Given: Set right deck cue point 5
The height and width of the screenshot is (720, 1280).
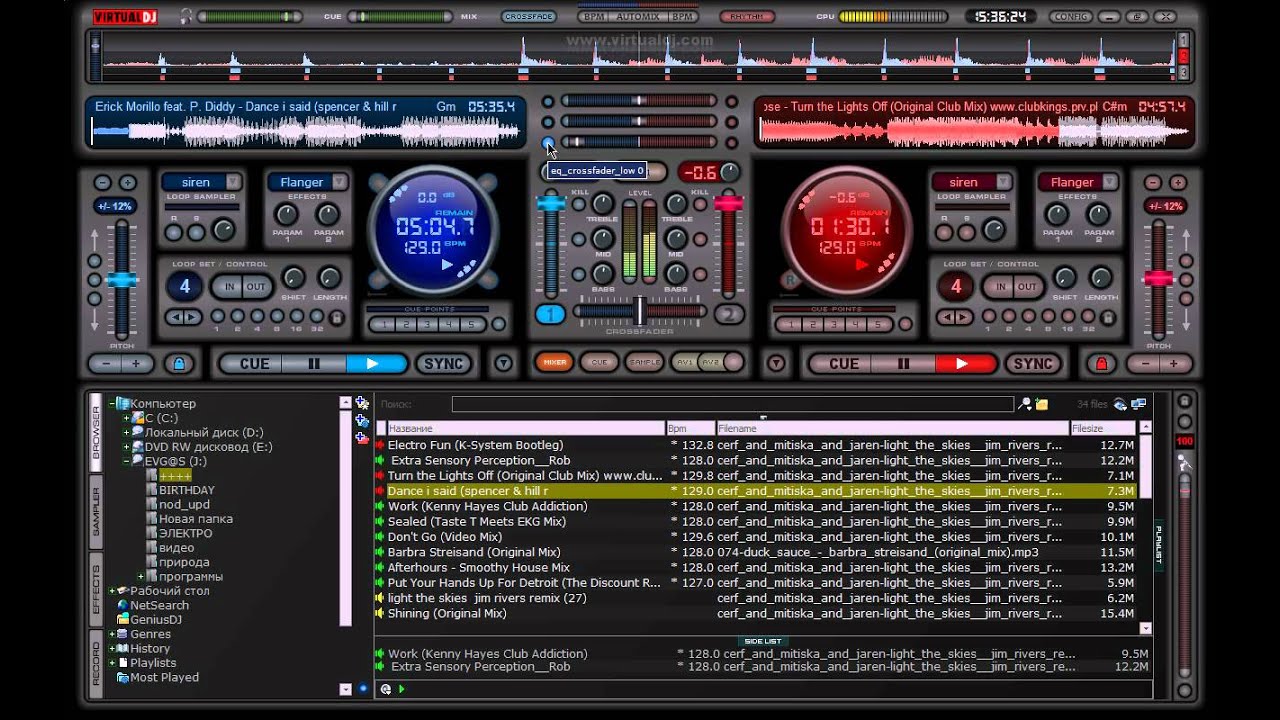Looking at the screenshot, I should click(878, 324).
